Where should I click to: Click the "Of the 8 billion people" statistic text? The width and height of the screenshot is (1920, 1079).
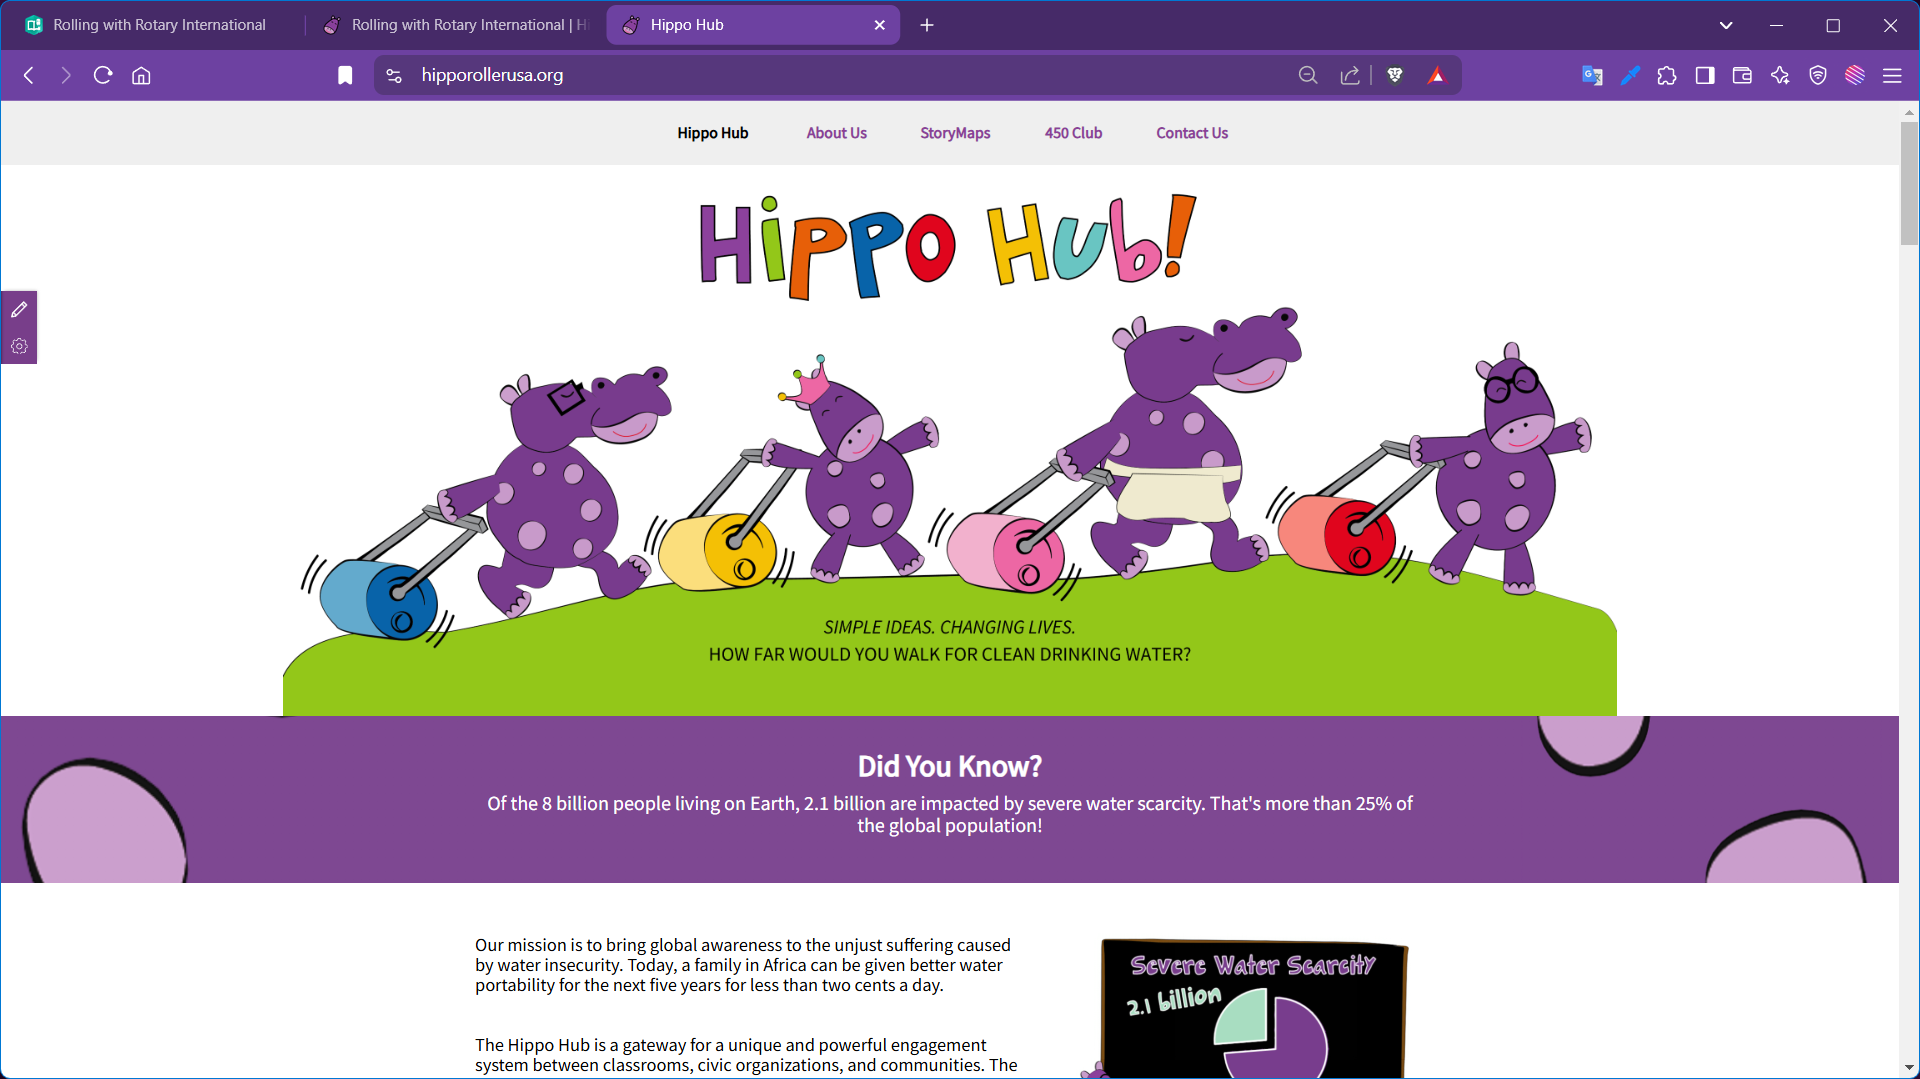point(950,814)
